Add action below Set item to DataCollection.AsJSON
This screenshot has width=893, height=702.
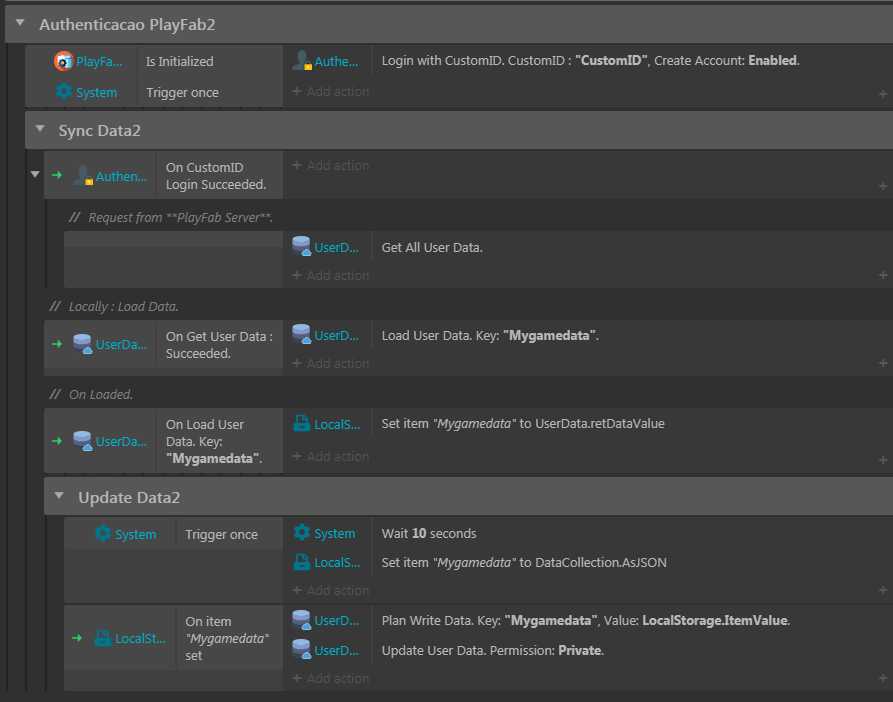tap(331, 590)
